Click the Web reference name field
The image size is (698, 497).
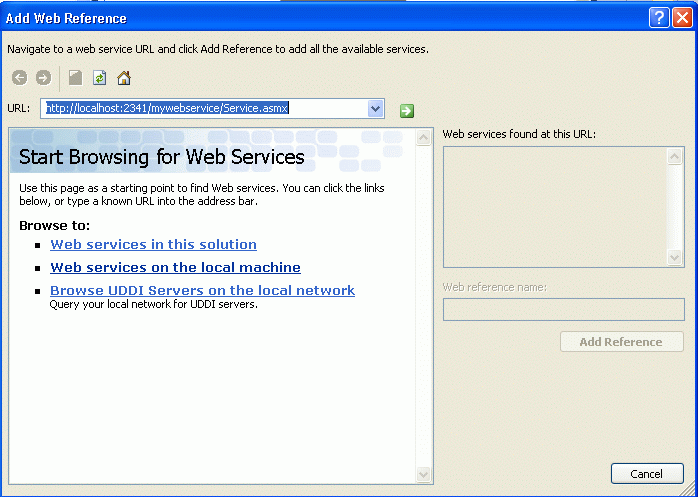(563, 309)
